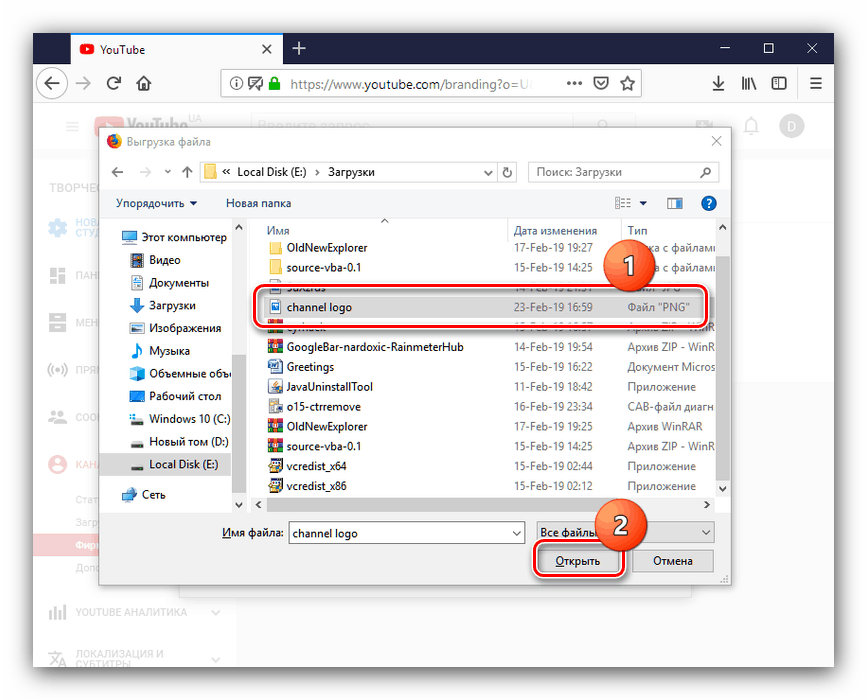
Task: Toggle Firefox sidebar icon
Action: (x=779, y=83)
